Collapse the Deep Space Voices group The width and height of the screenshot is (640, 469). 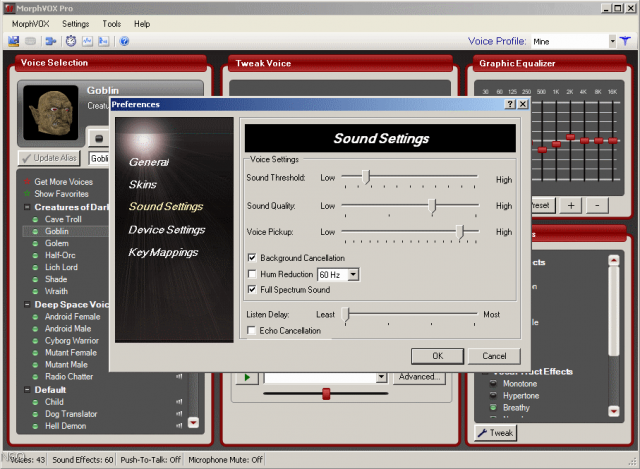pos(27,305)
